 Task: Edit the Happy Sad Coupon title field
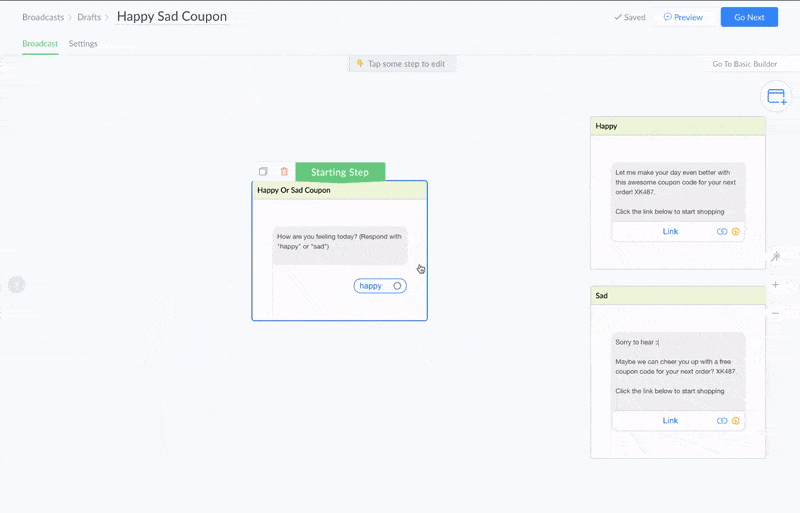(x=172, y=16)
